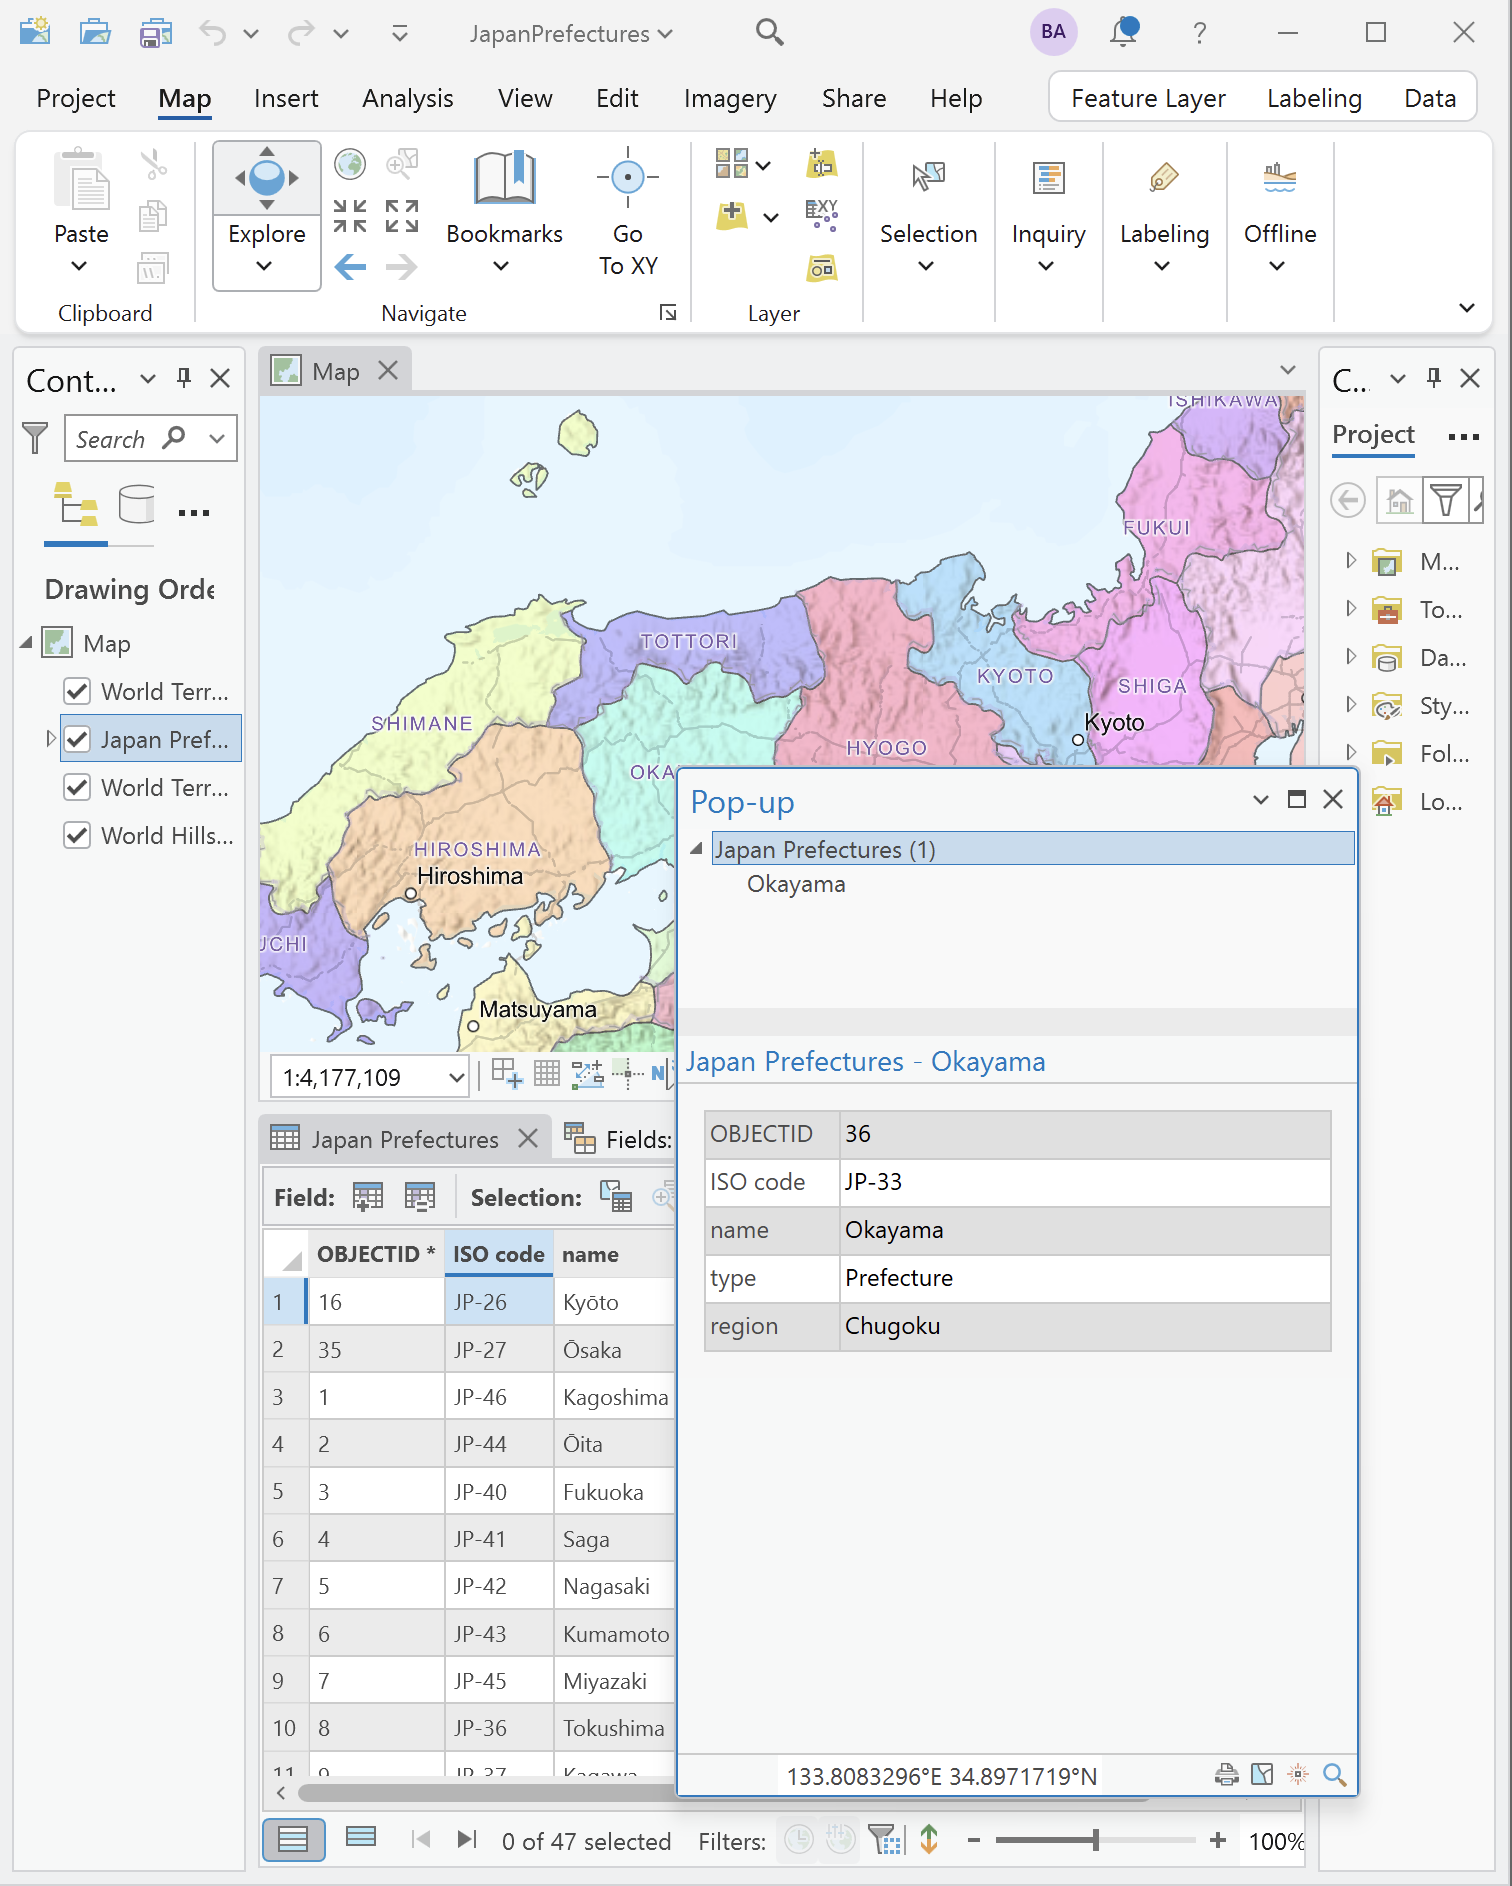Switch to the Imagery tab
Screen dimensions: 1512x1886
pyautogui.click(x=730, y=98)
